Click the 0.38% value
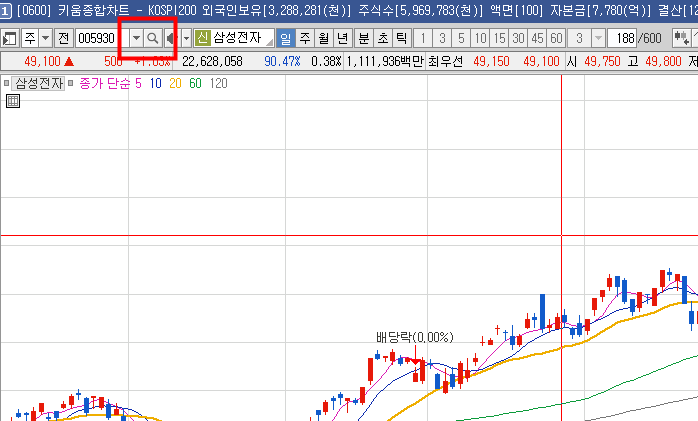 (326, 61)
